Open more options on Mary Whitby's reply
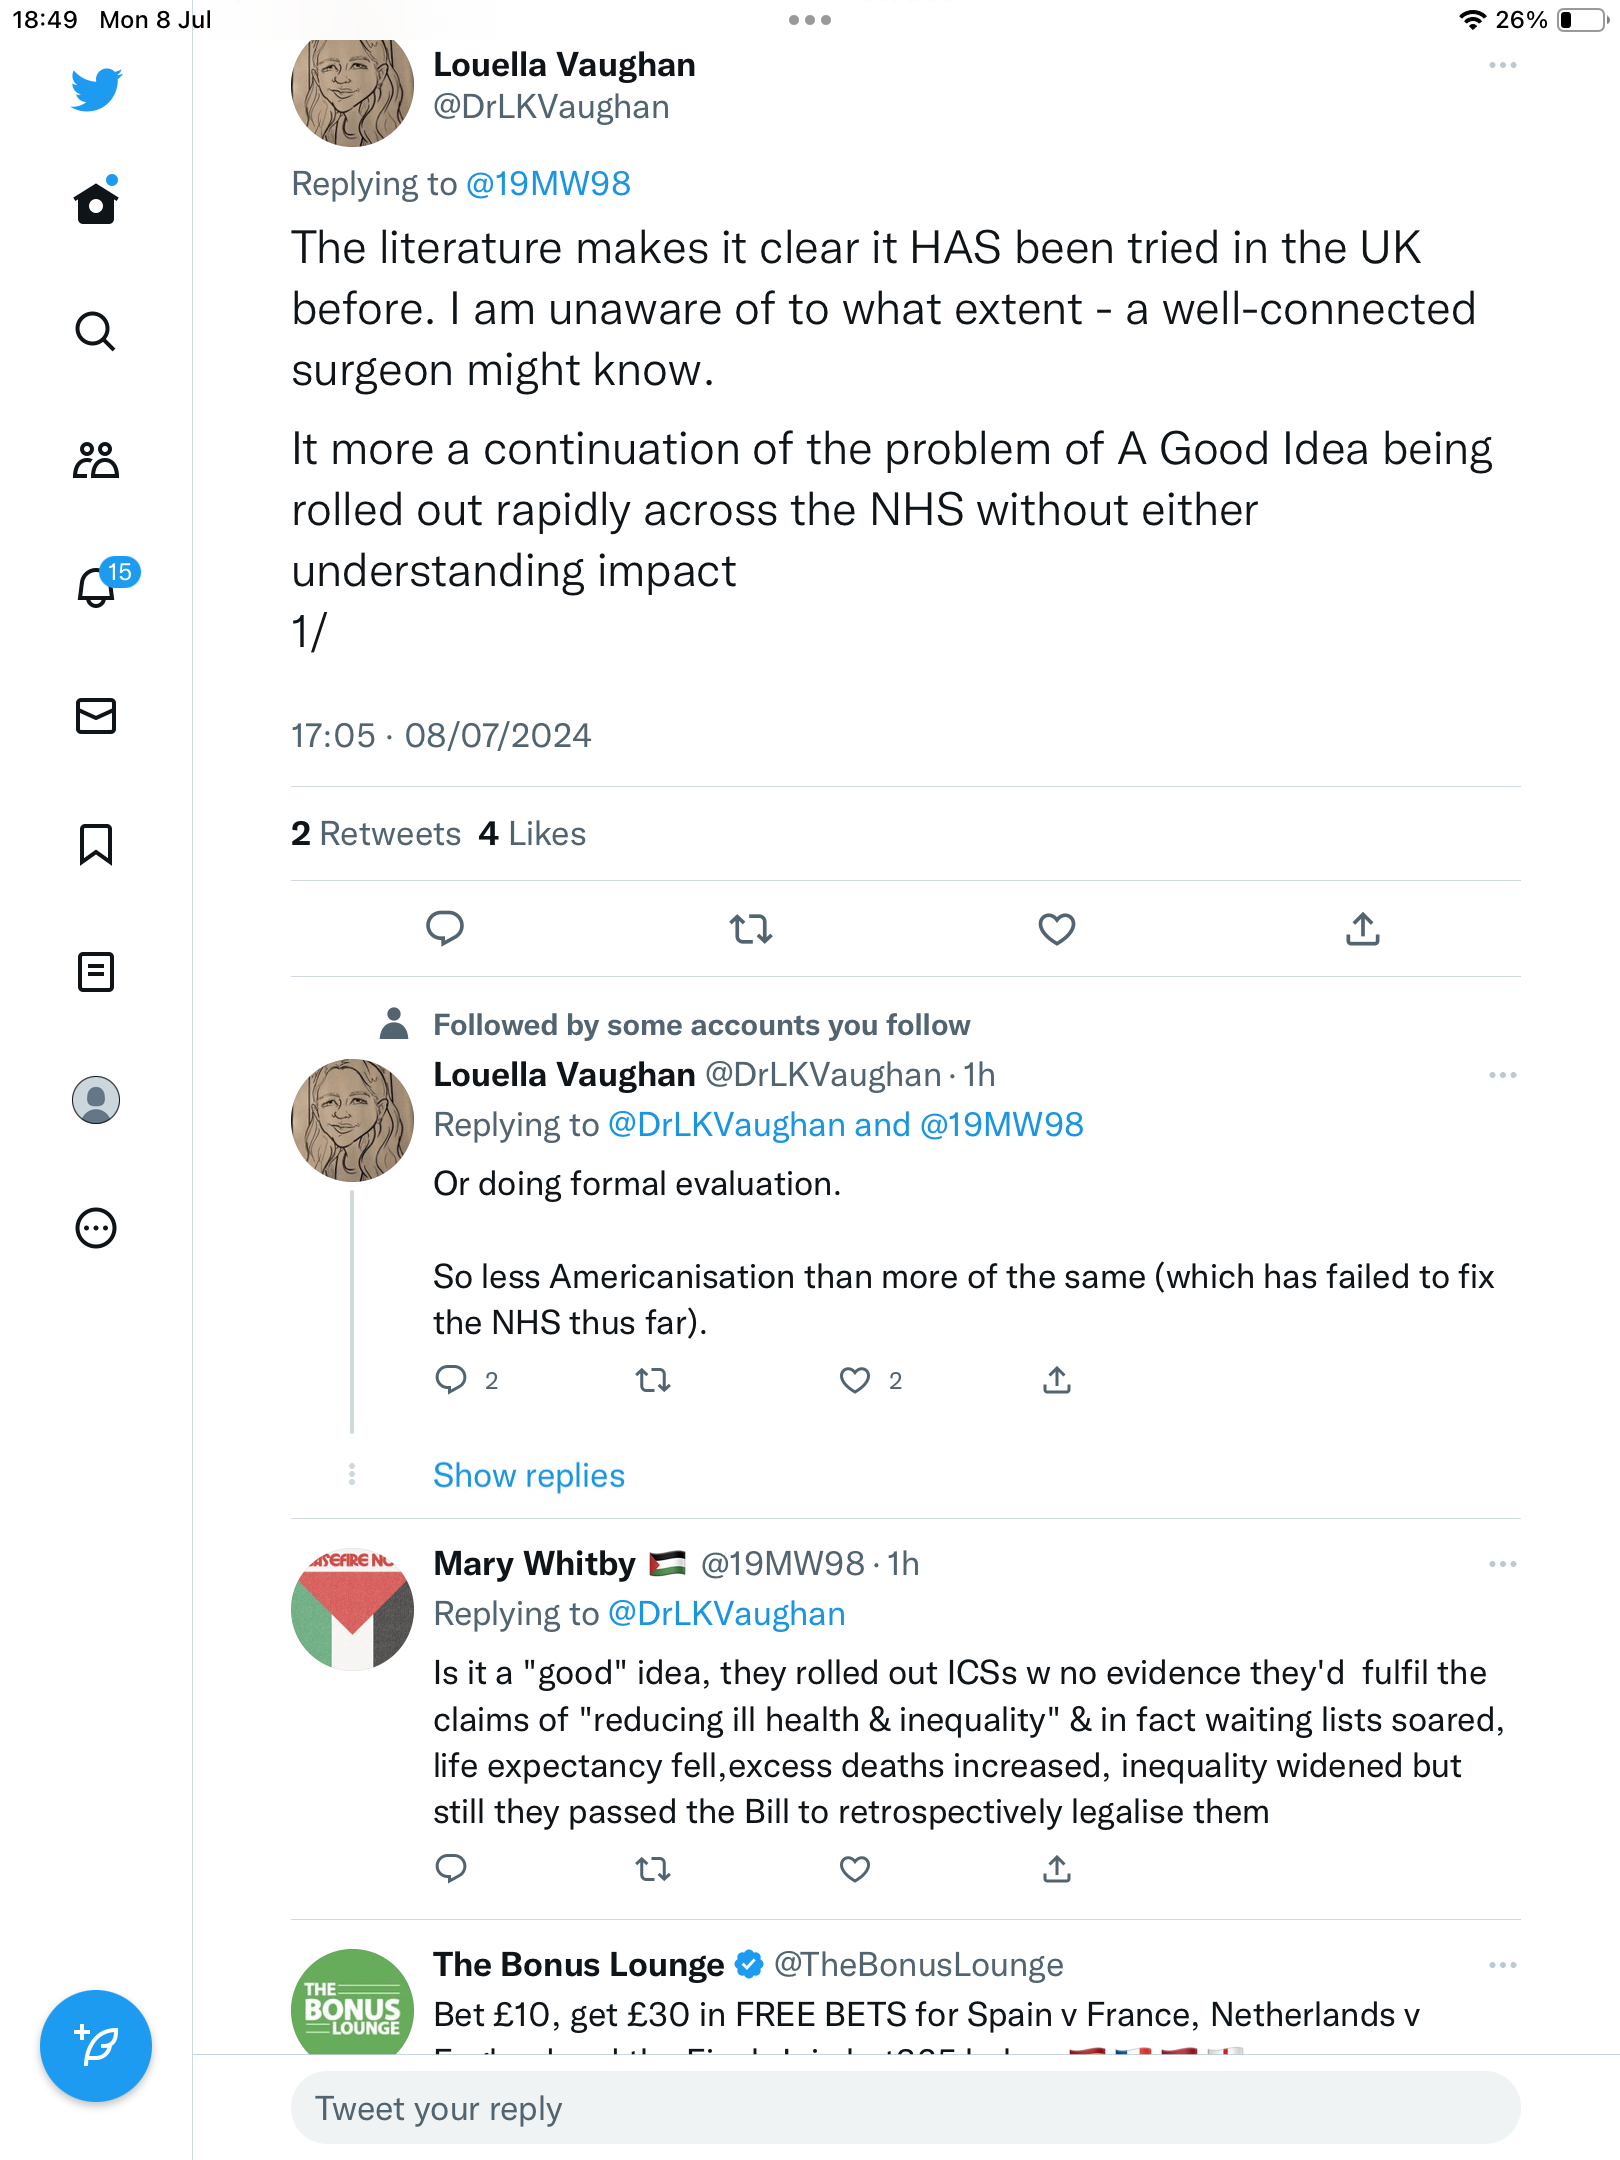Image resolution: width=1620 pixels, height=2160 pixels. [x=1502, y=1564]
